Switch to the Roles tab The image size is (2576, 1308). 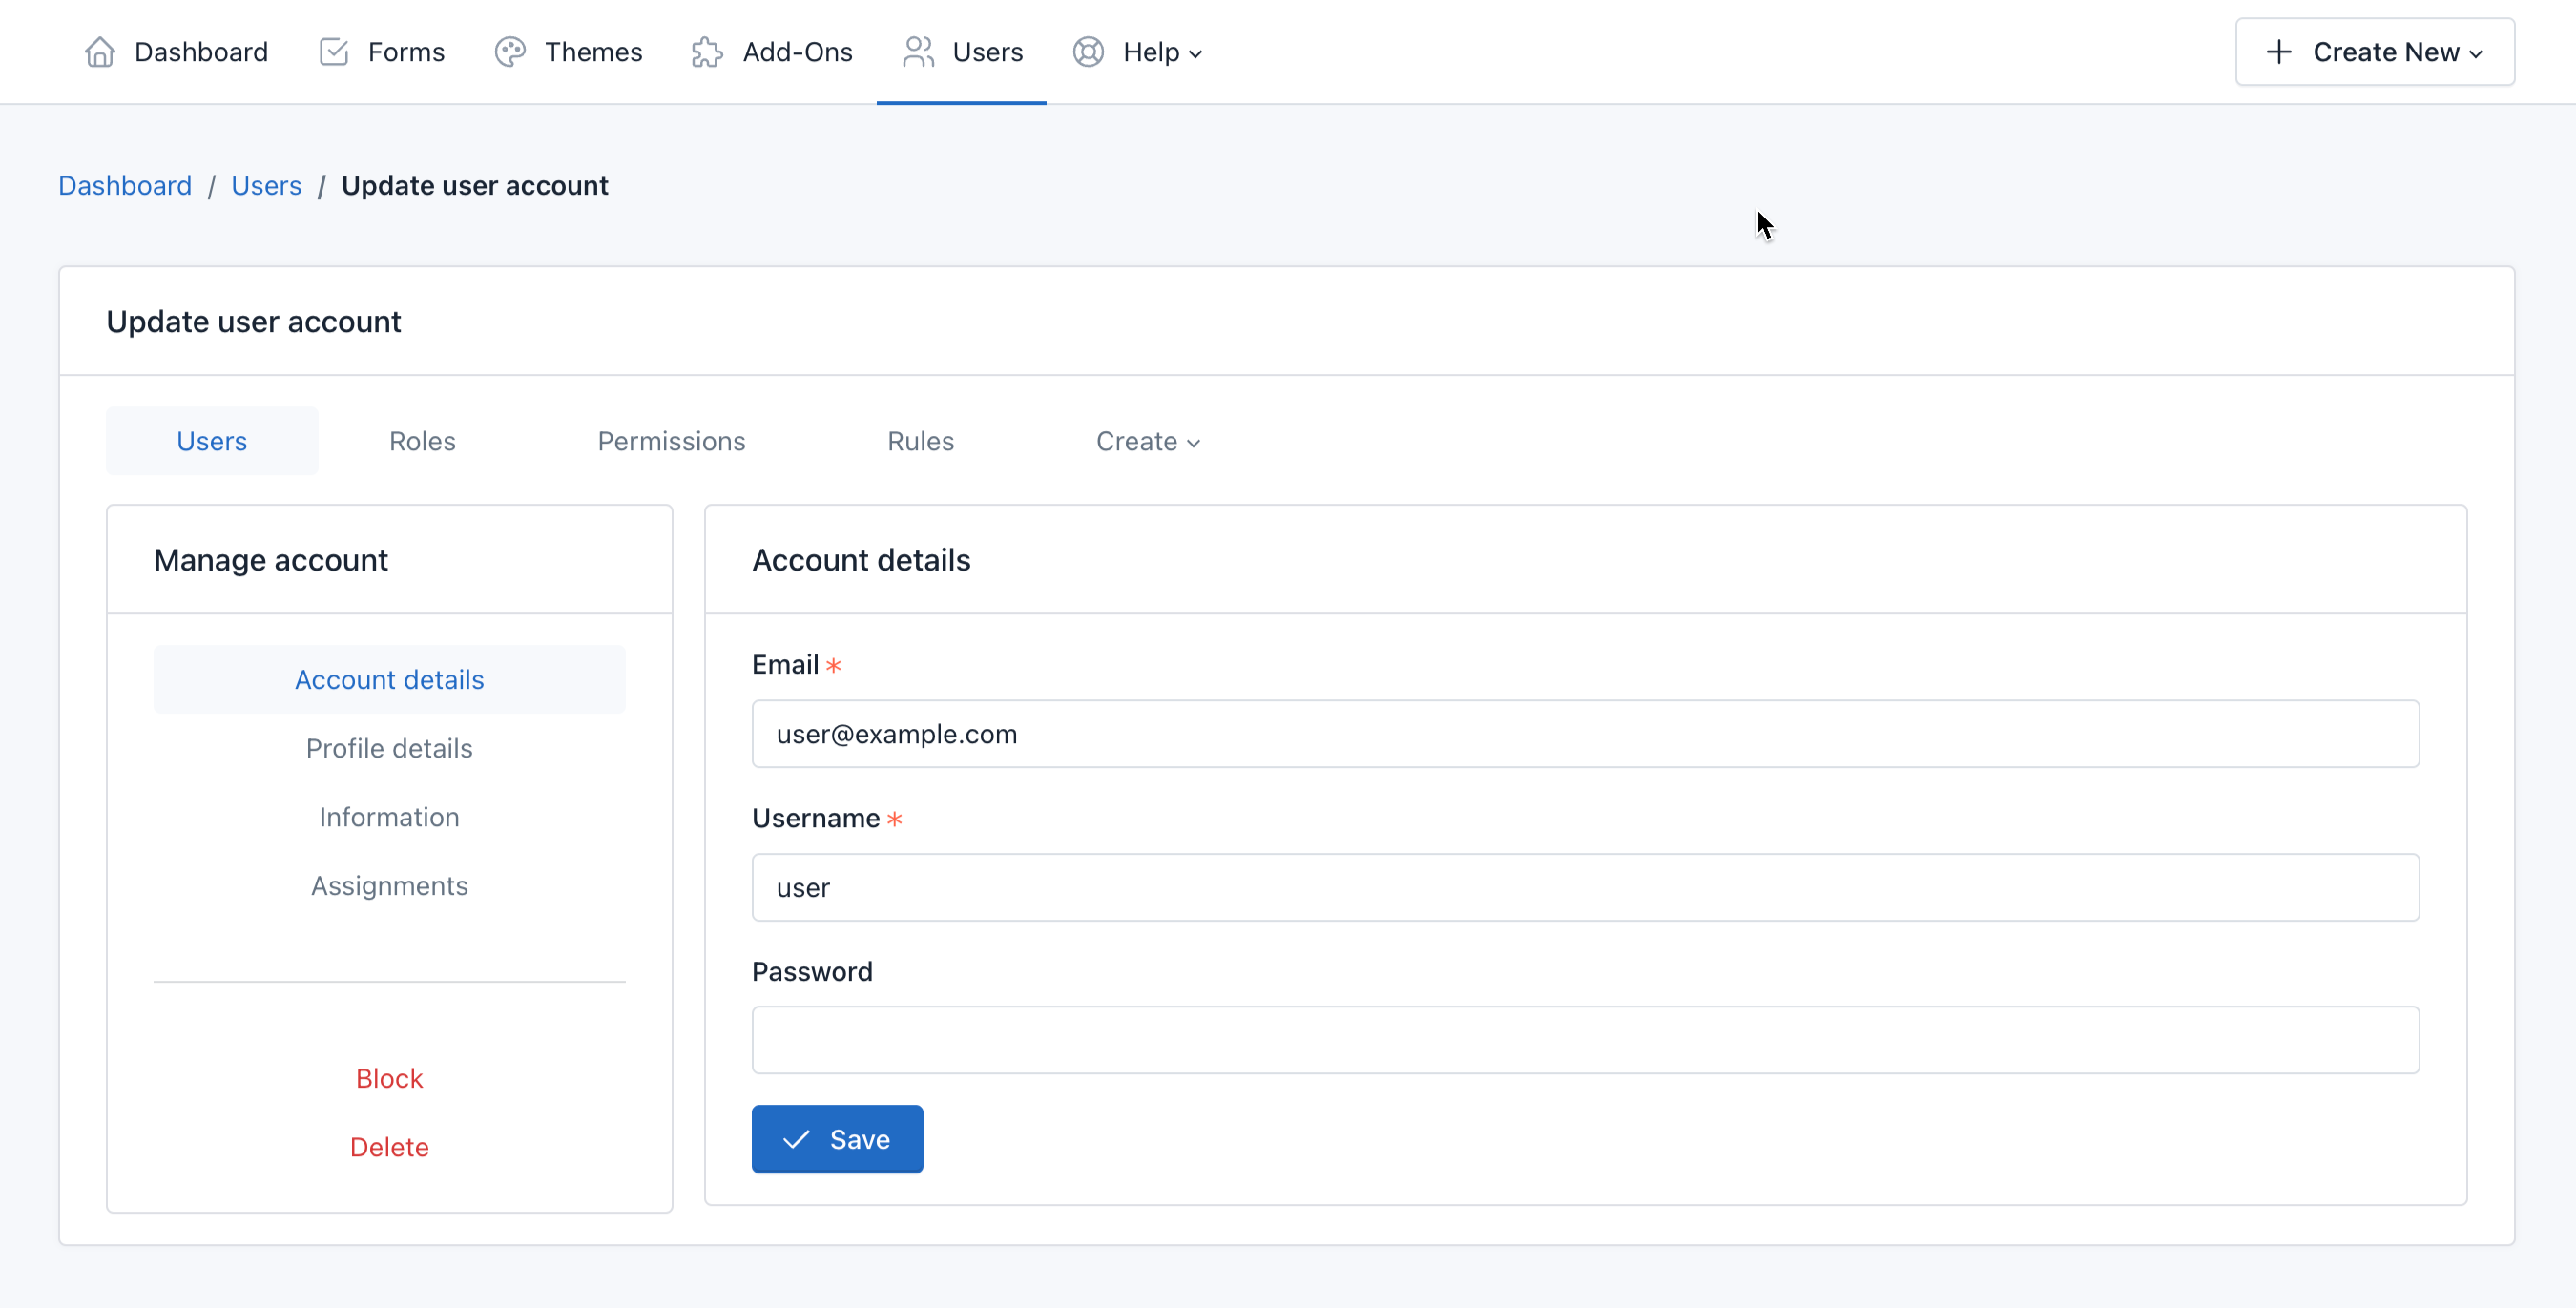pos(421,441)
